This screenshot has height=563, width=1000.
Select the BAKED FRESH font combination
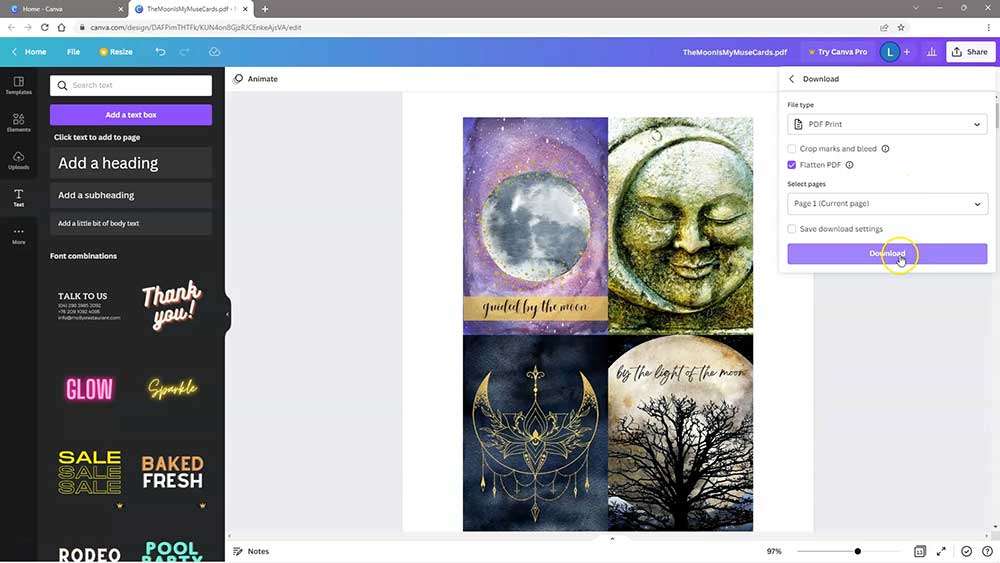click(172, 472)
